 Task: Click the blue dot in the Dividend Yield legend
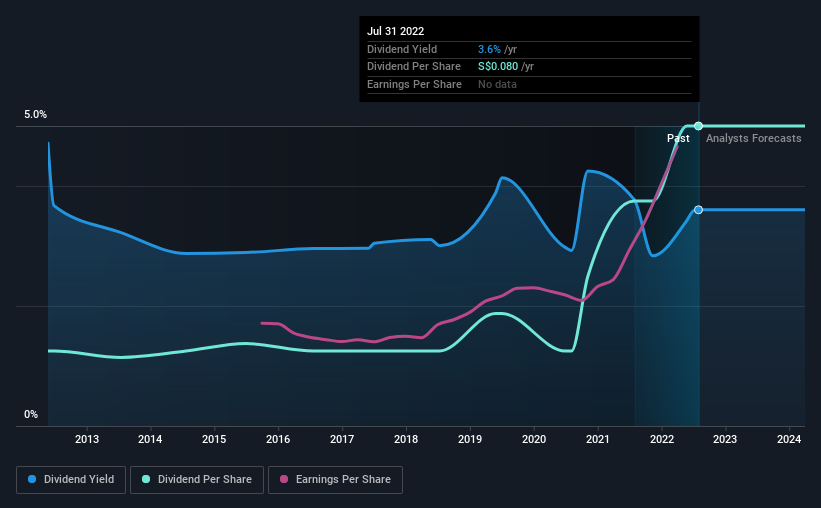tap(33, 480)
